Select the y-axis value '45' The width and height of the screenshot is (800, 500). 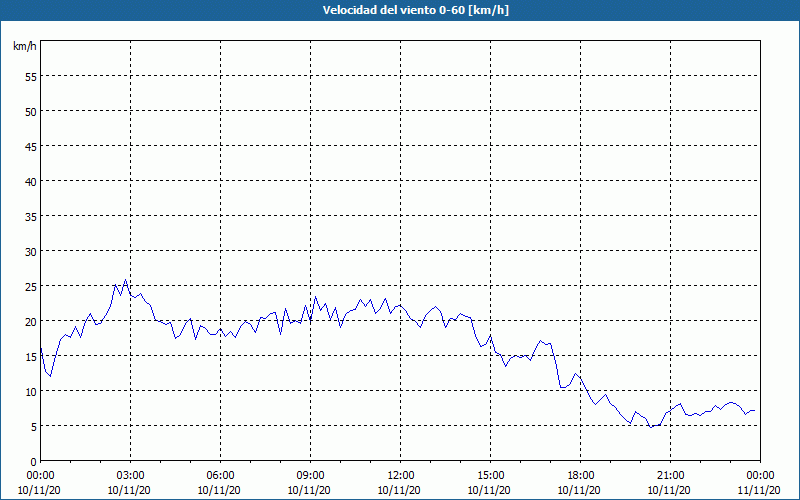[31, 146]
